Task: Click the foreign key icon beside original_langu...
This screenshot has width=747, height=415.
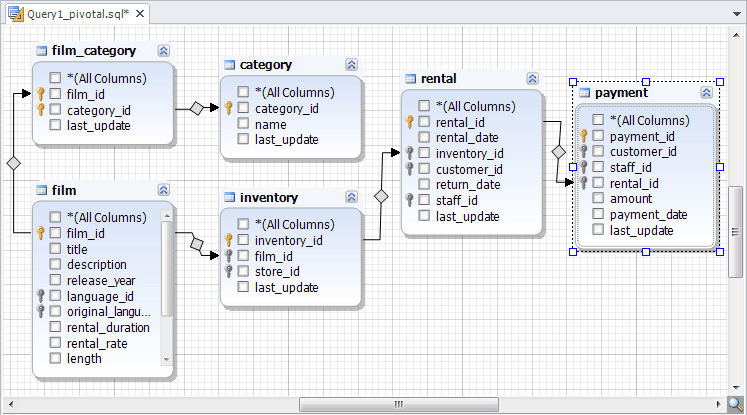Action: 40,312
